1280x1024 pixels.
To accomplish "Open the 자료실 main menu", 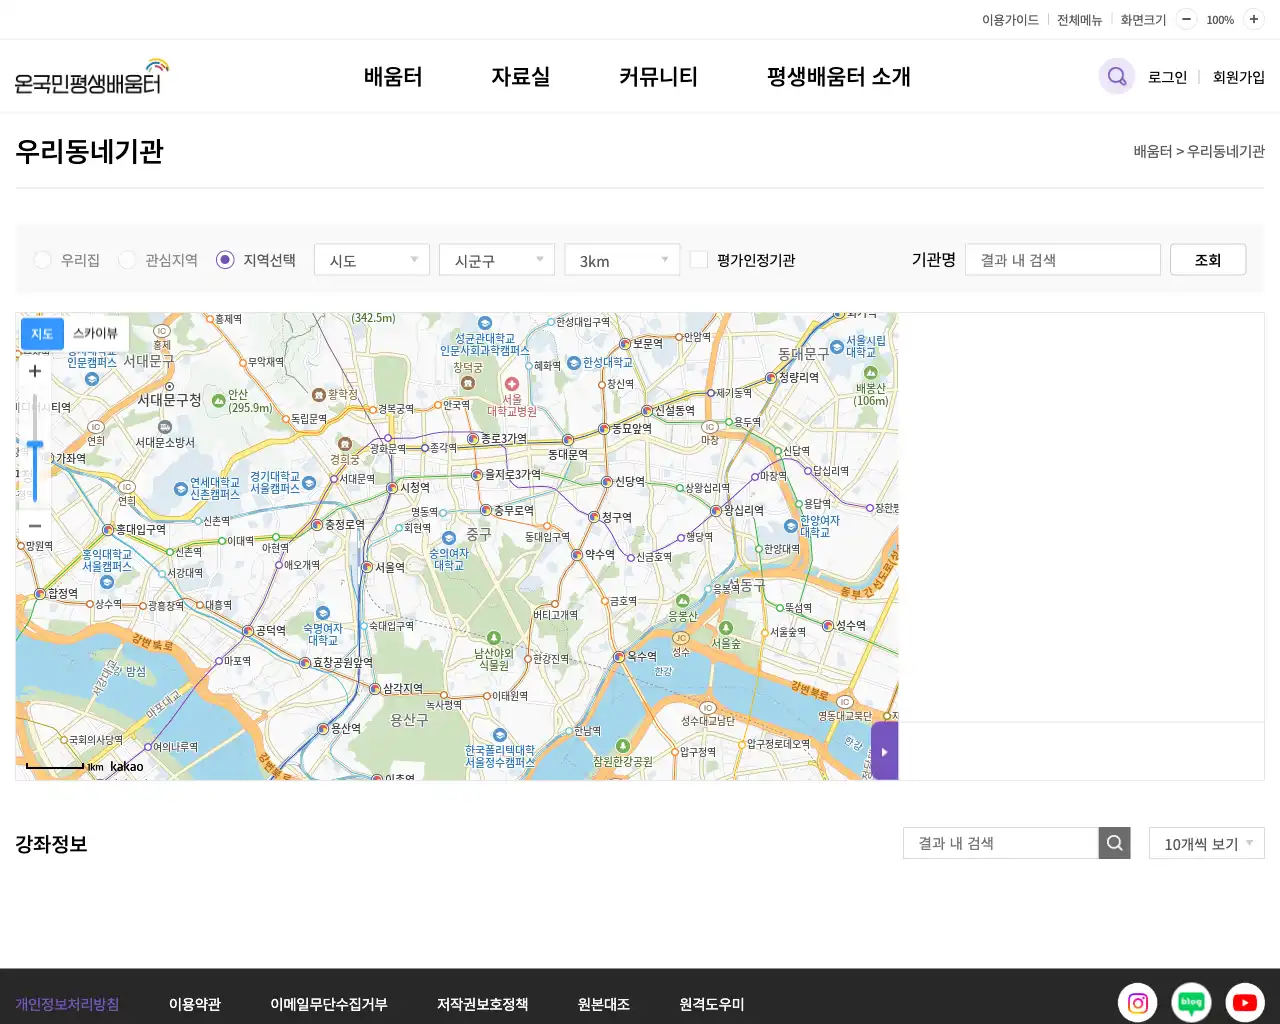I will [x=520, y=77].
